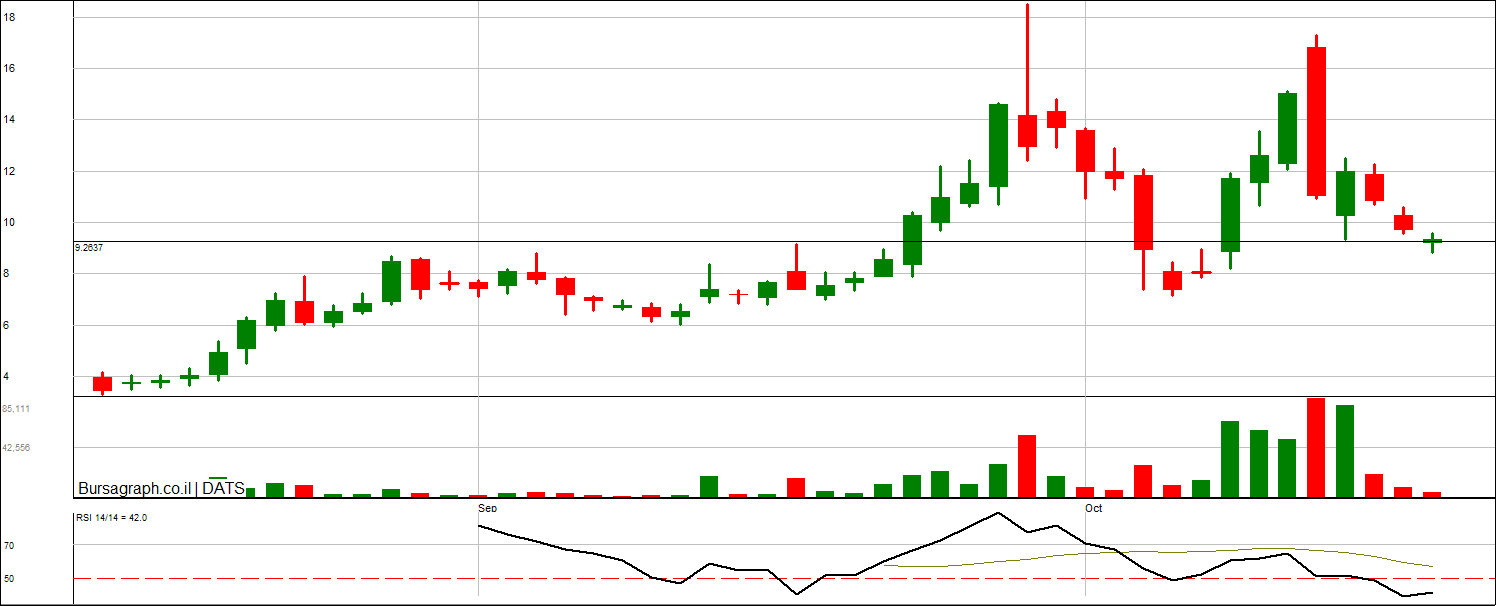Viewport: 1496px width, 606px height.
Task: Click the 4 price axis label
Action: (7, 377)
